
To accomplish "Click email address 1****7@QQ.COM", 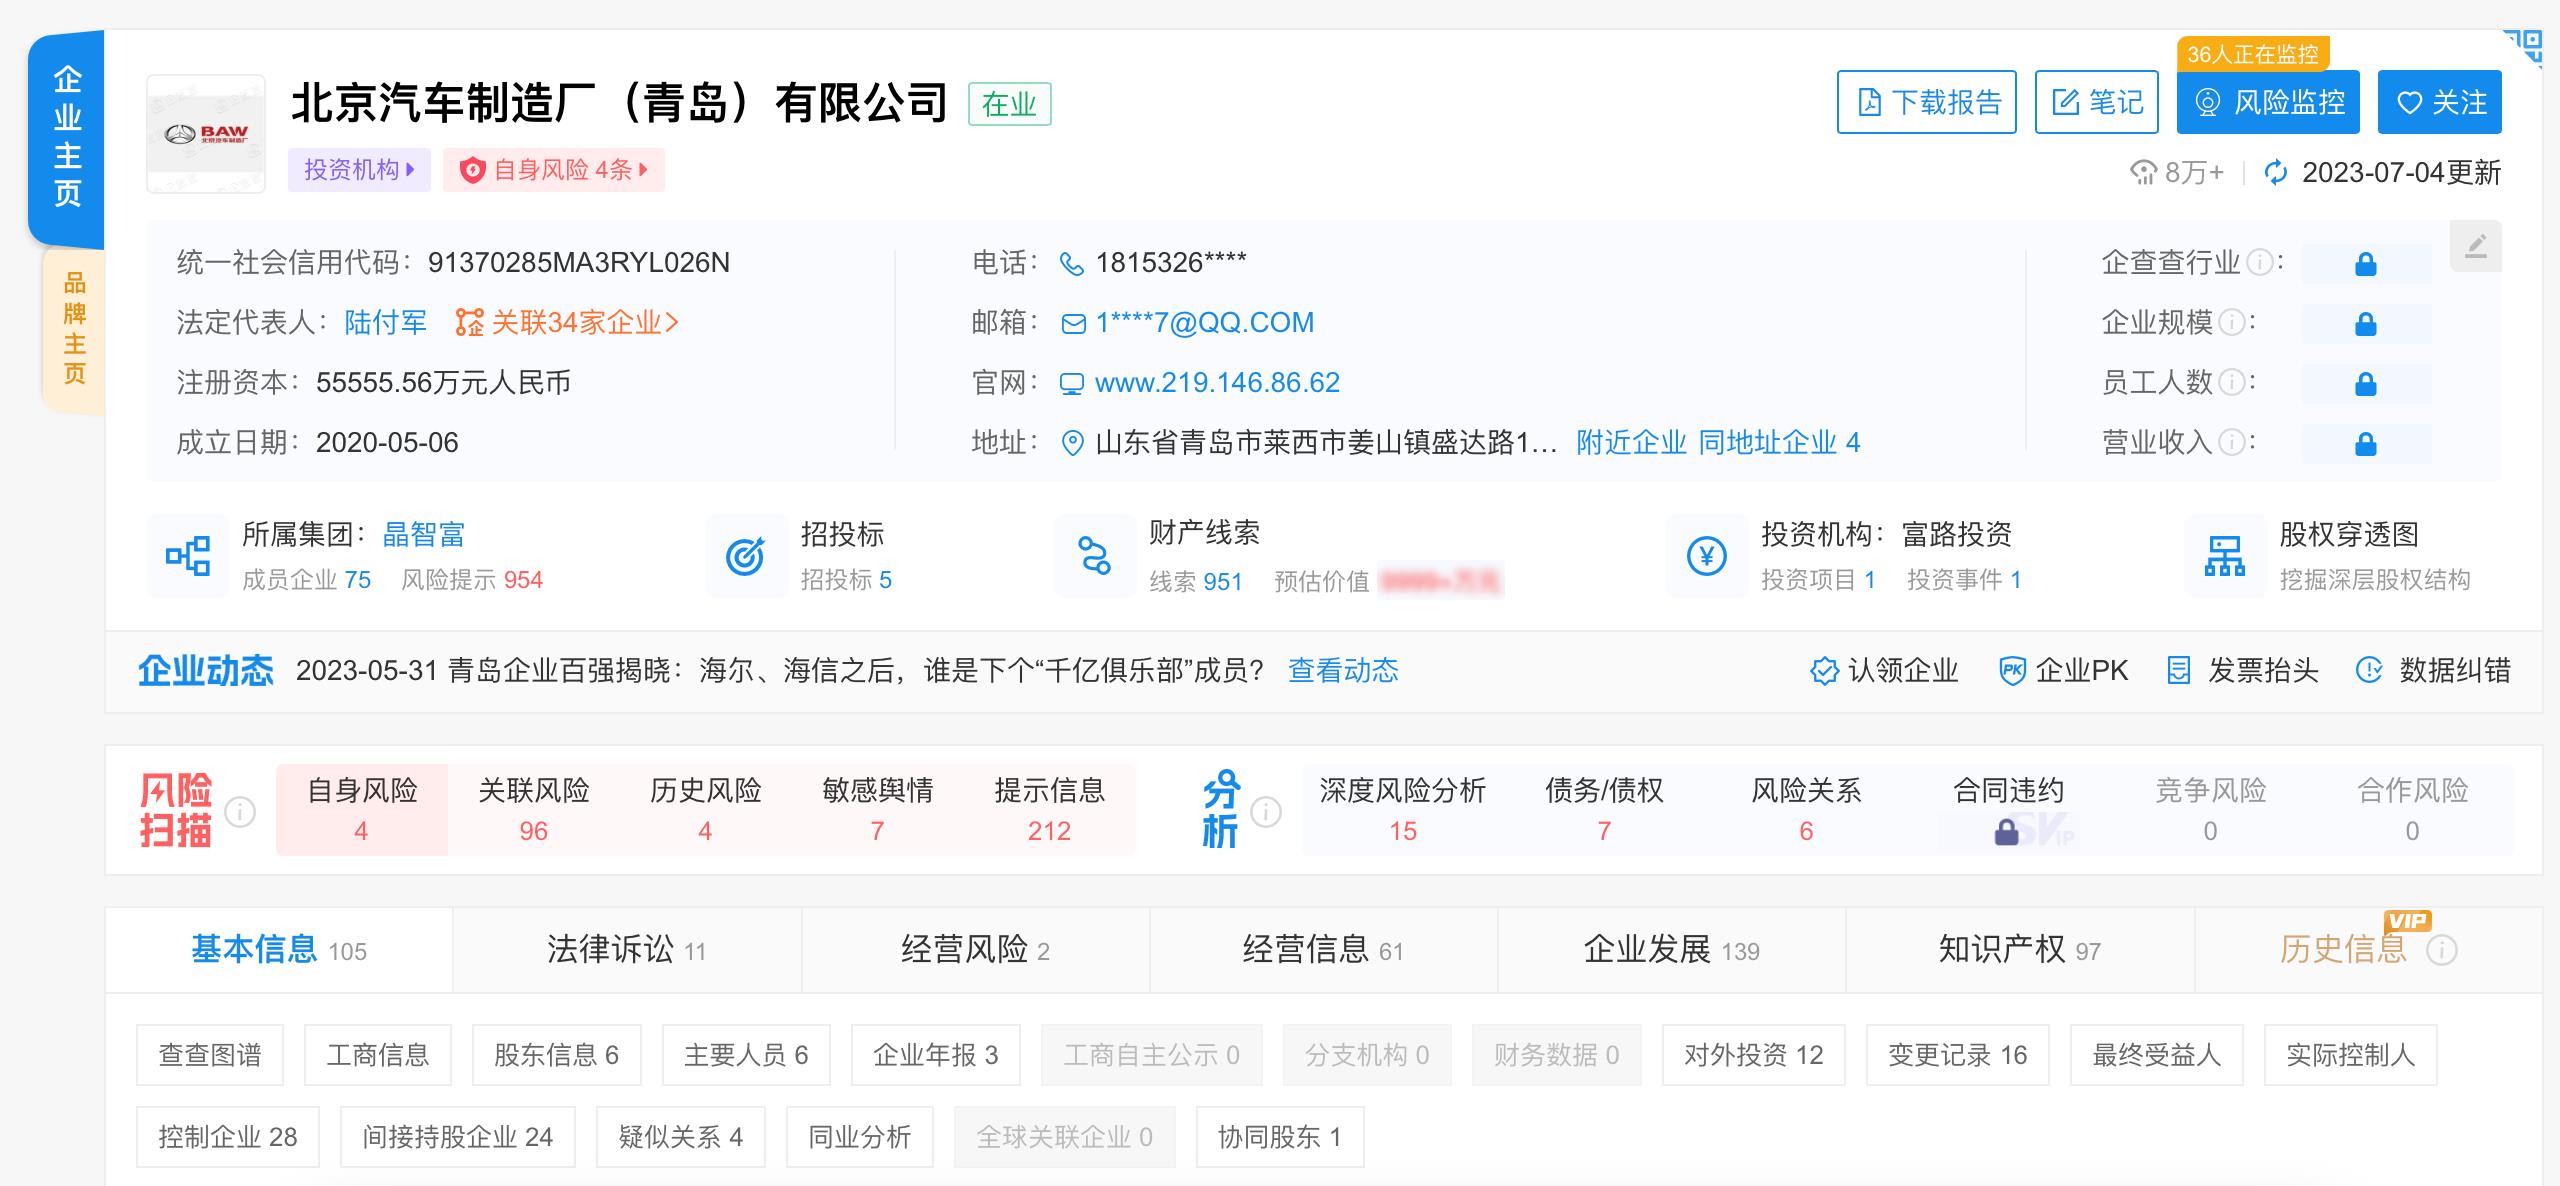I will pyautogui.click(x=1205, y=323).
